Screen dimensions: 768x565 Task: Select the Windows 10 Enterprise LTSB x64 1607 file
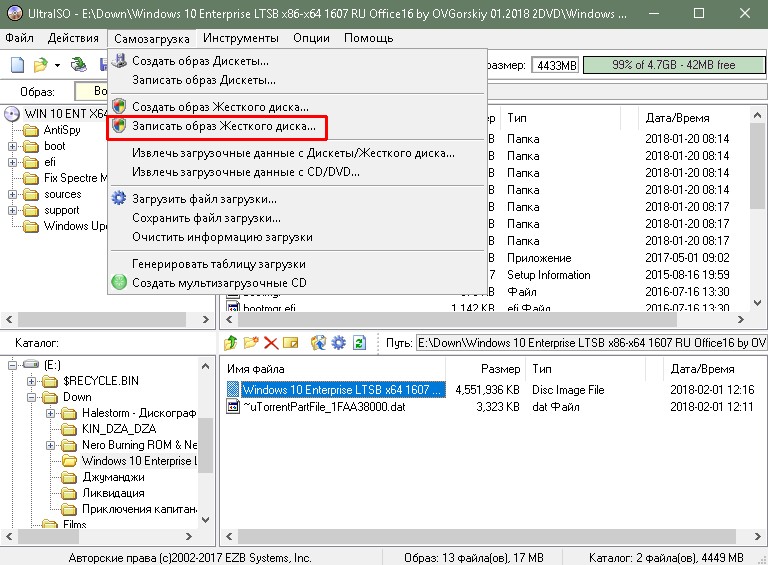[343, 390]
